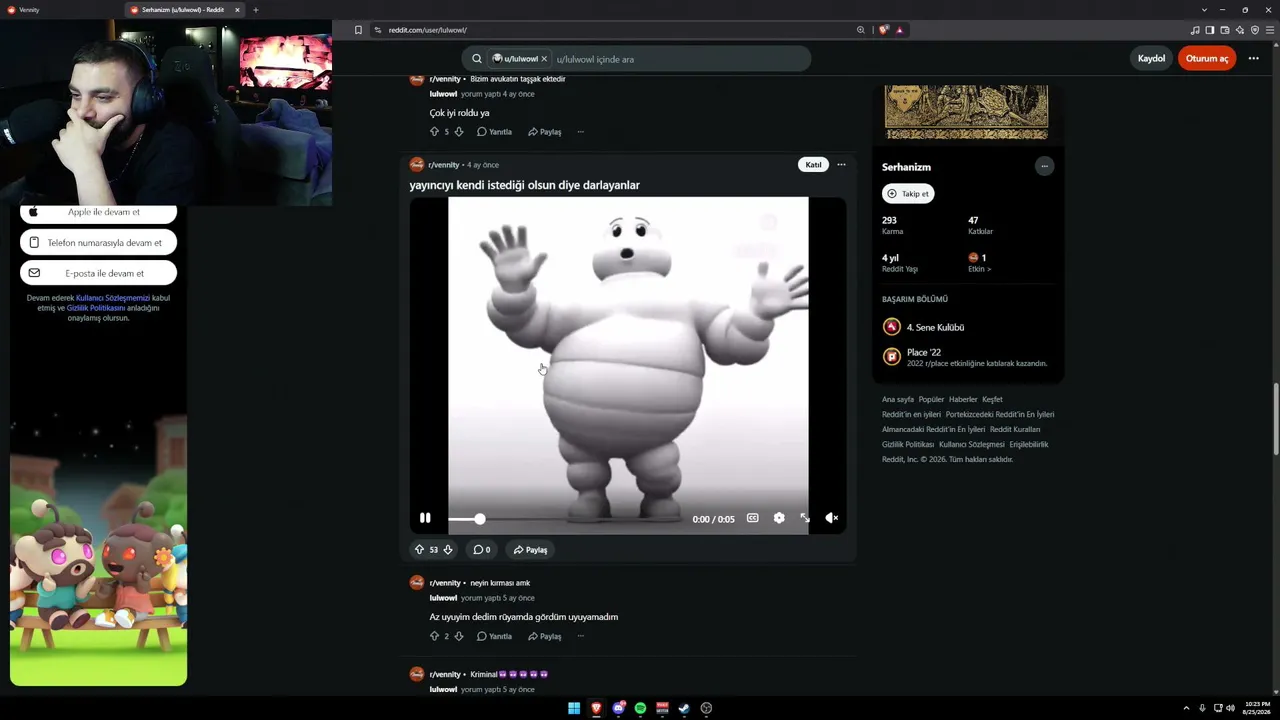This screenshot has width=1280, height=720.
Task: Share the video post via Paylaş
Action: [x=531, y=550]
